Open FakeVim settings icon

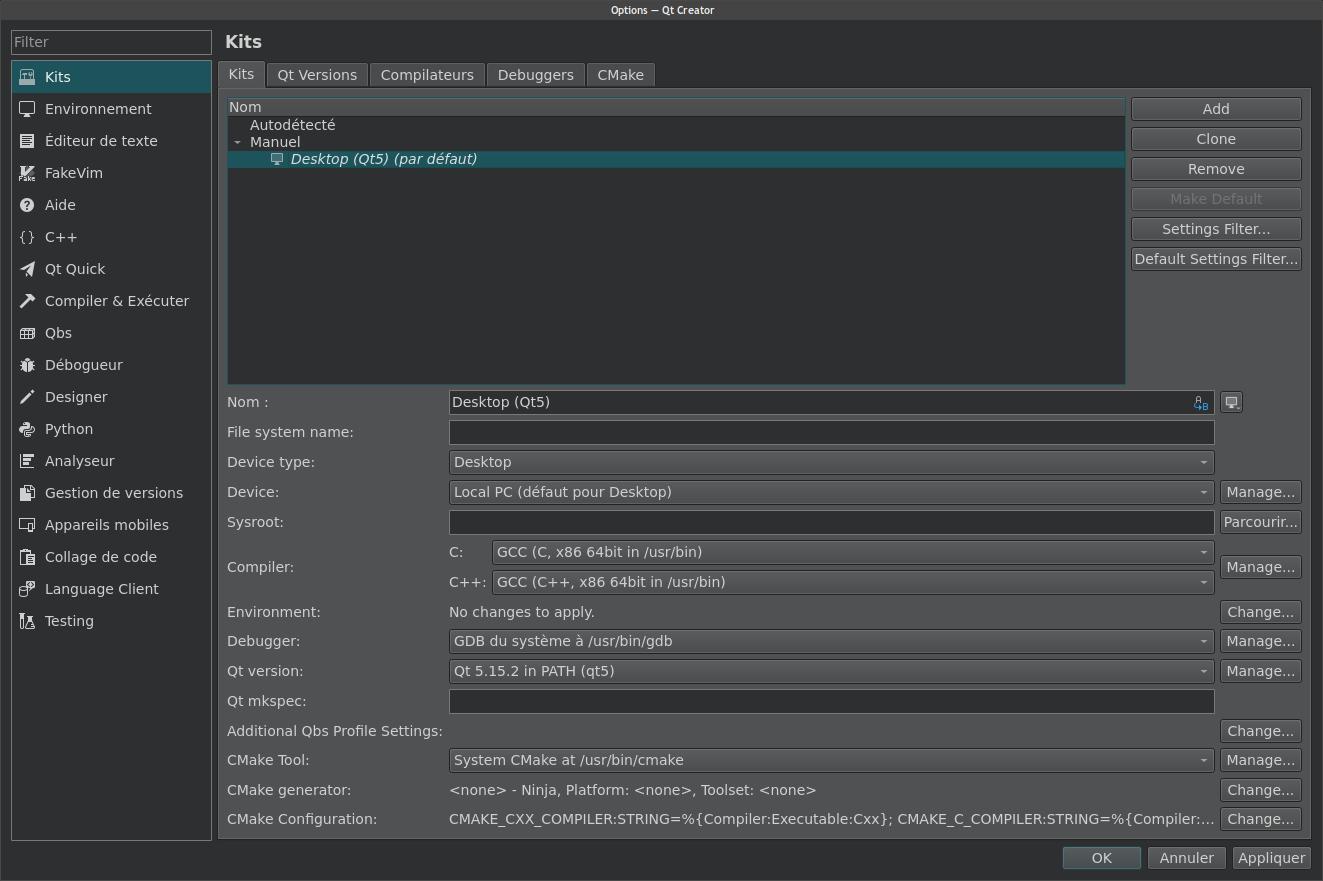(x=27, y=173)
